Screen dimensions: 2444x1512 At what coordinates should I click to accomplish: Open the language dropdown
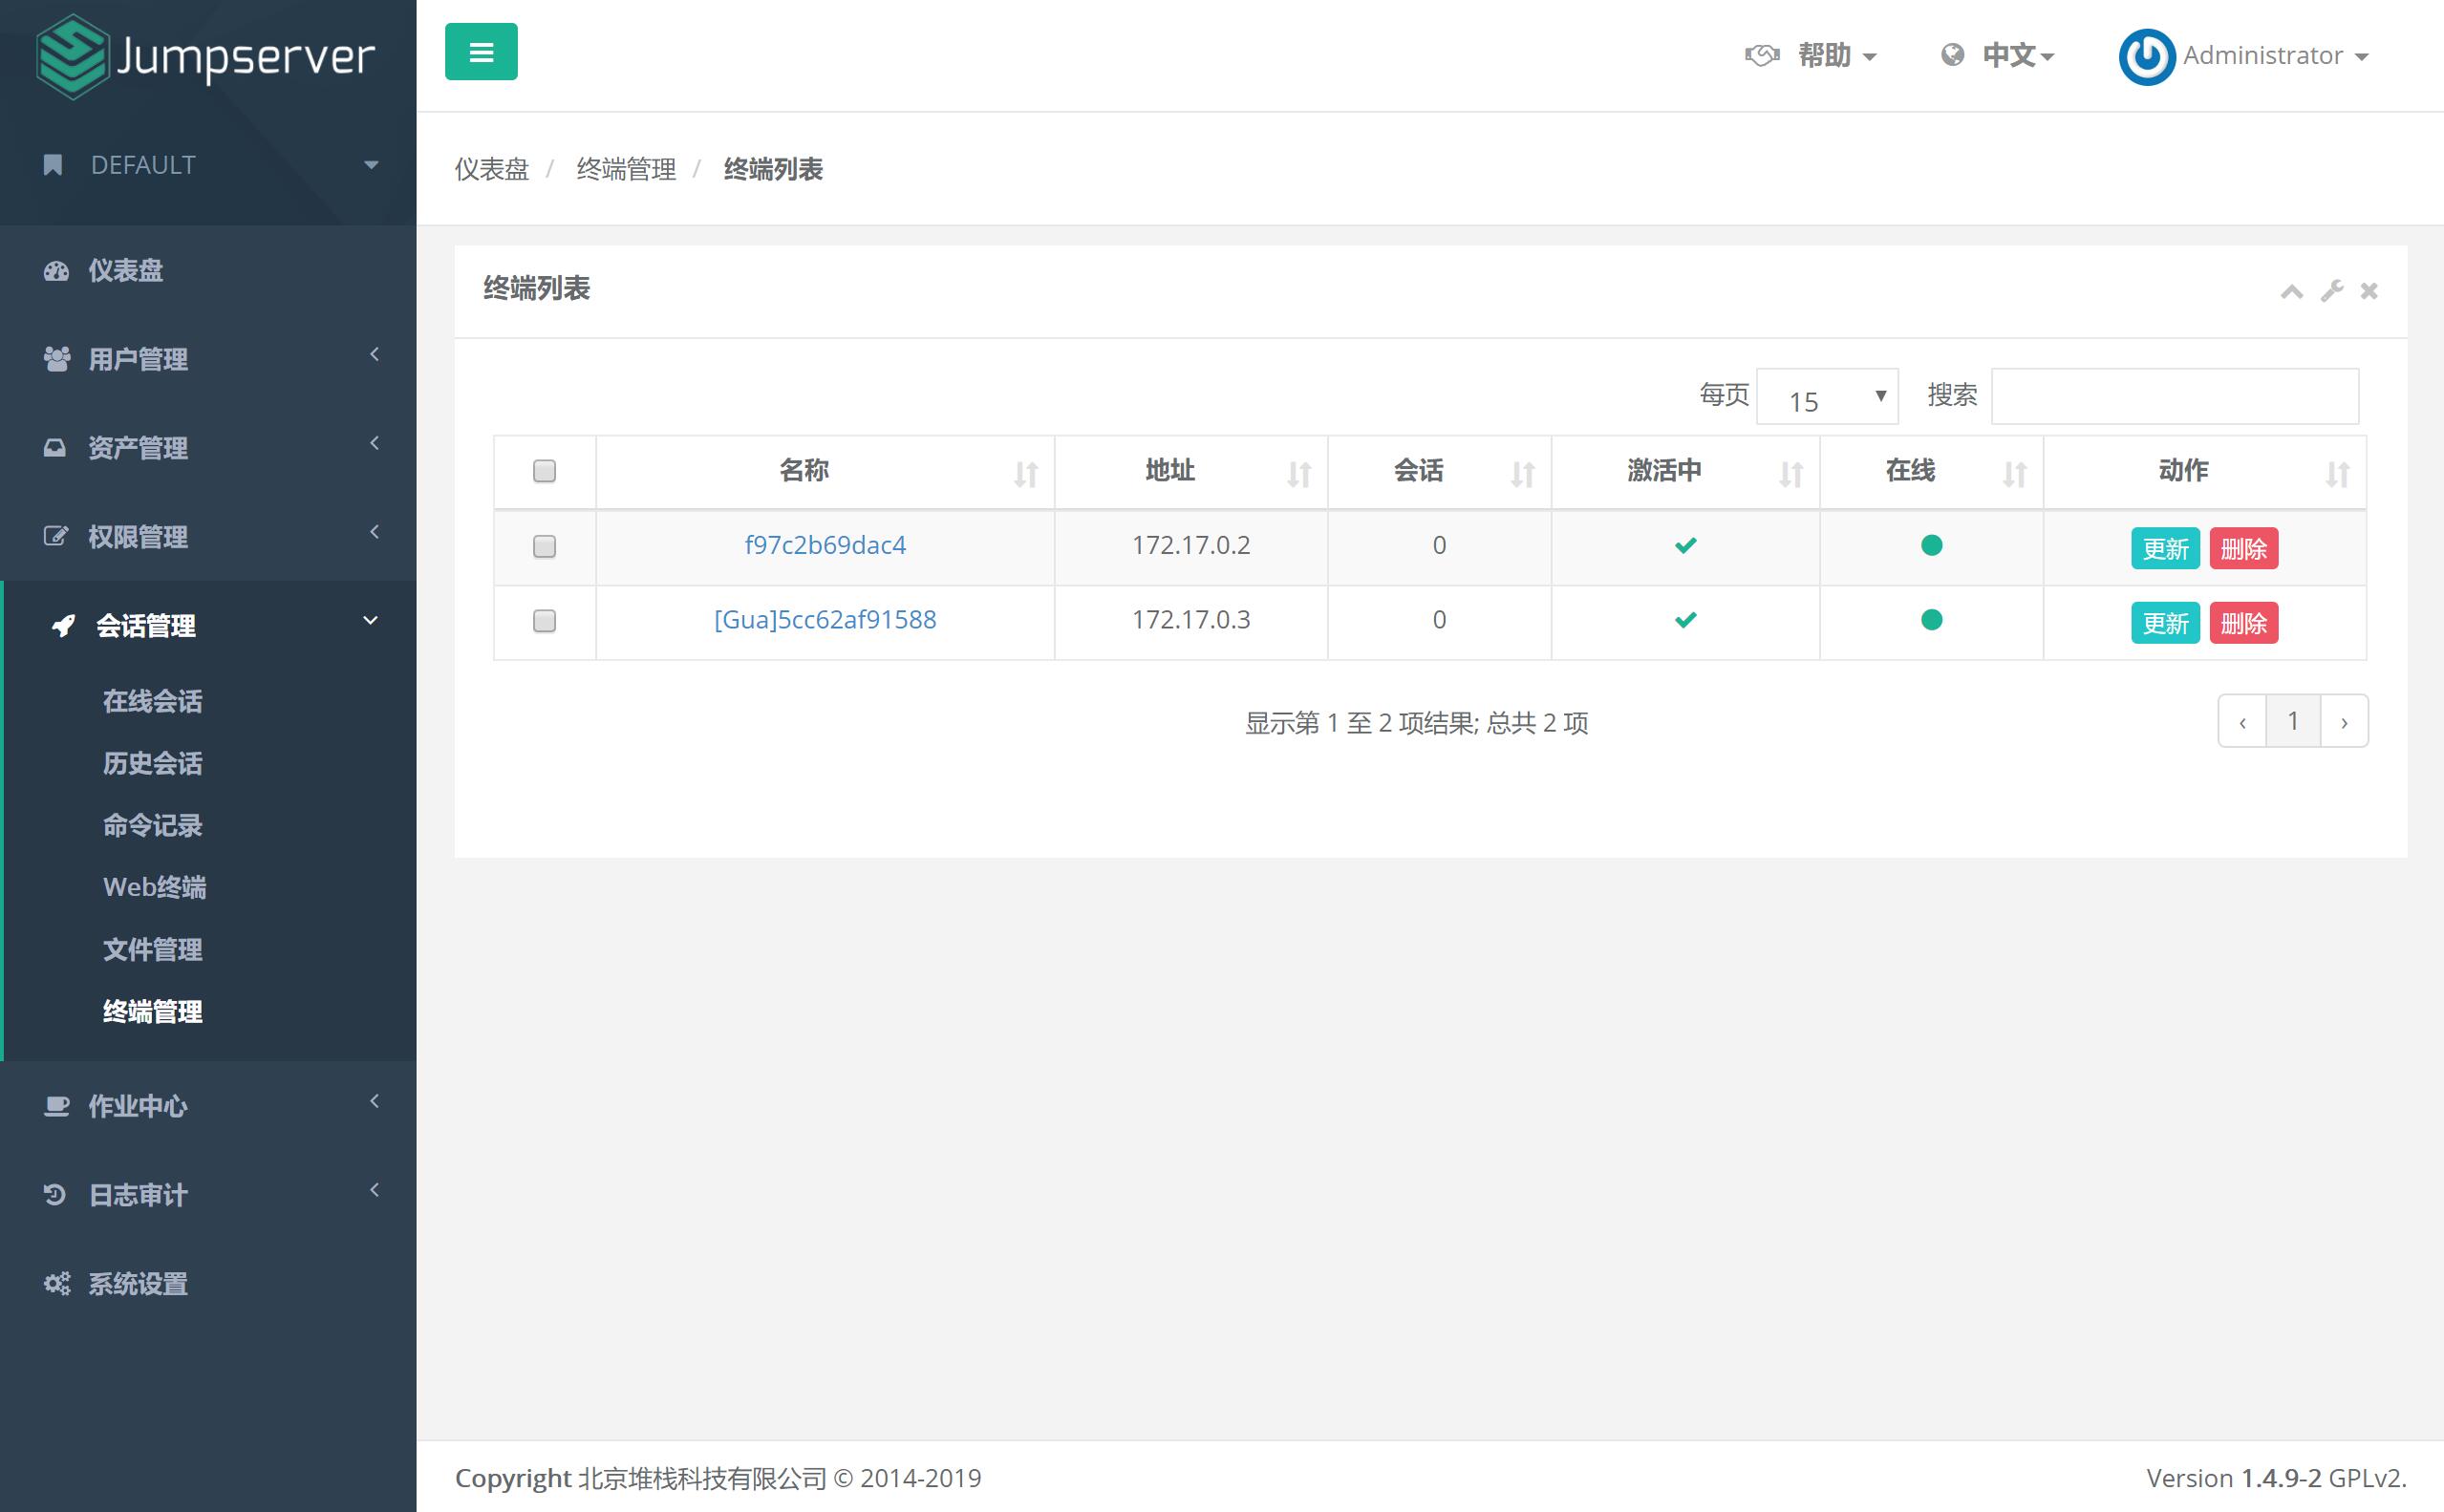click(1998, 55)
